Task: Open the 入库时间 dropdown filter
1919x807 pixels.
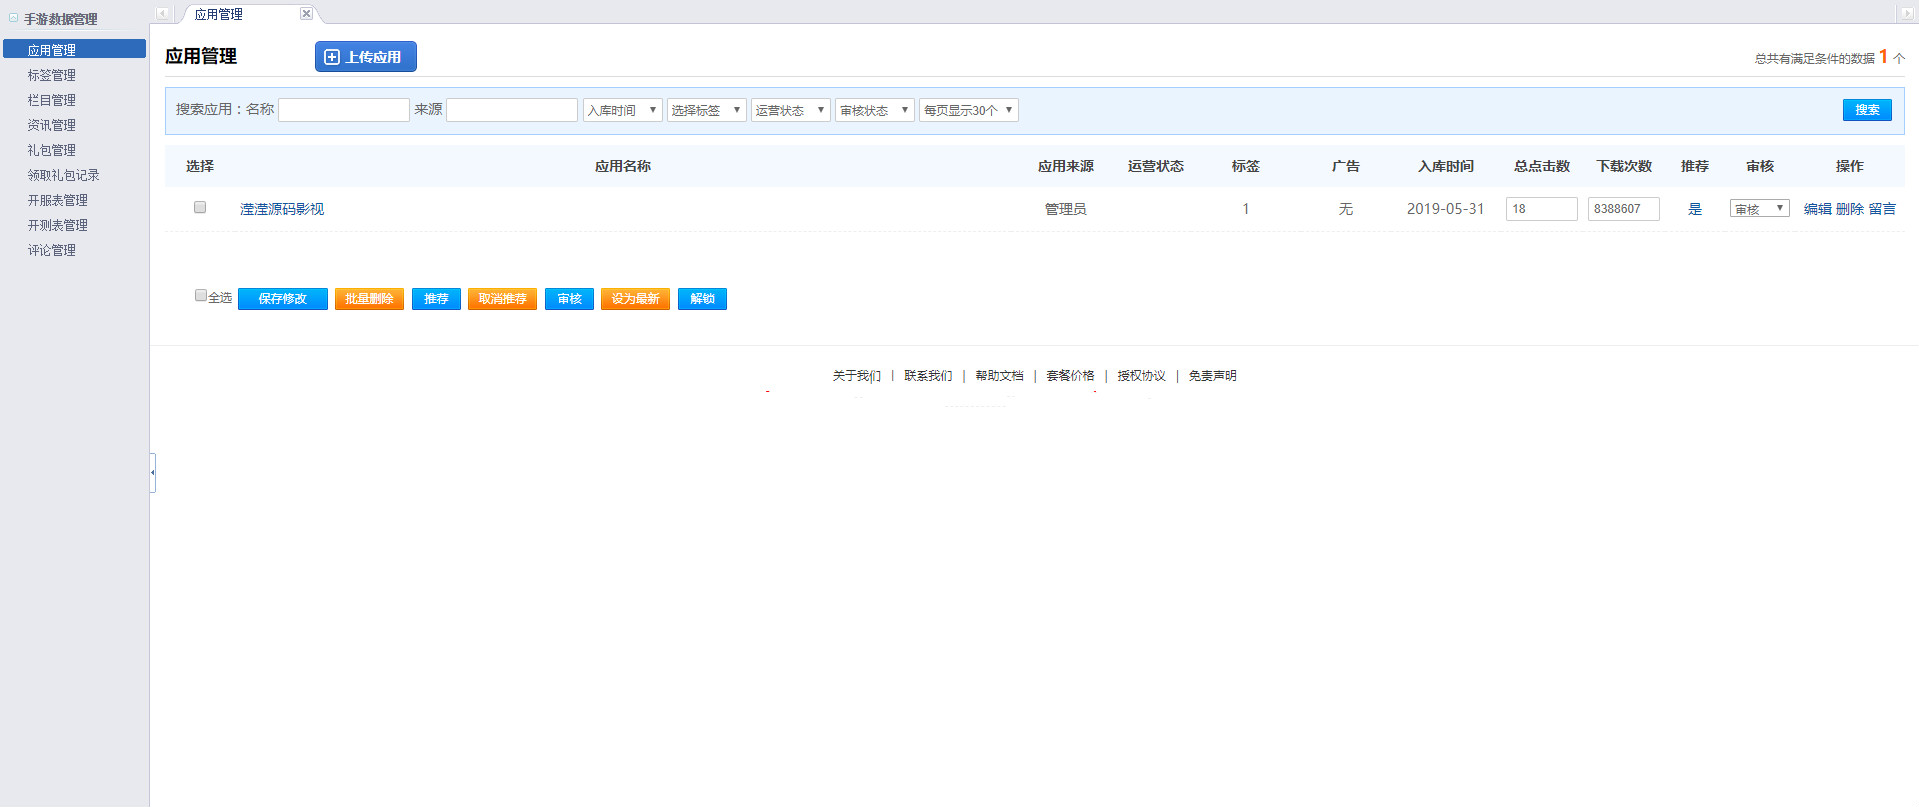Action: tap(622, 110)
